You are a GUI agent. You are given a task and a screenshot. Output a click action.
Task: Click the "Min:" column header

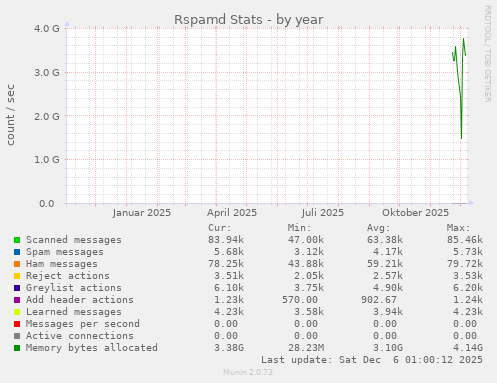click(299, 228)
